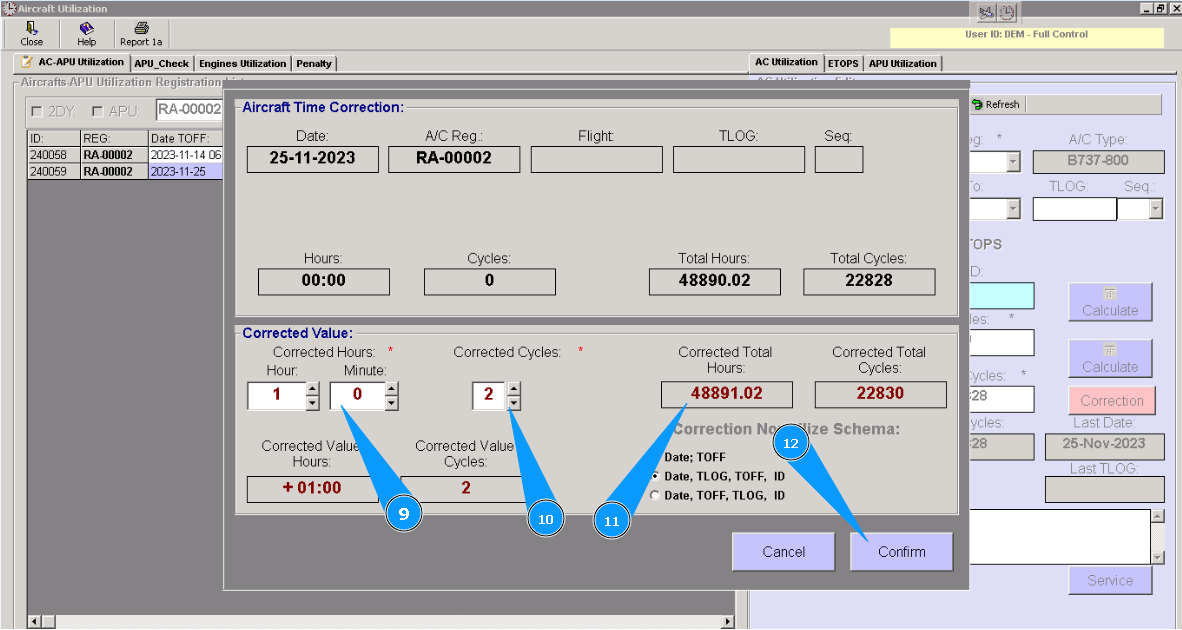1182x630 pixels.
Task: Select row with ID 240059
Action: tap(126, 171)
